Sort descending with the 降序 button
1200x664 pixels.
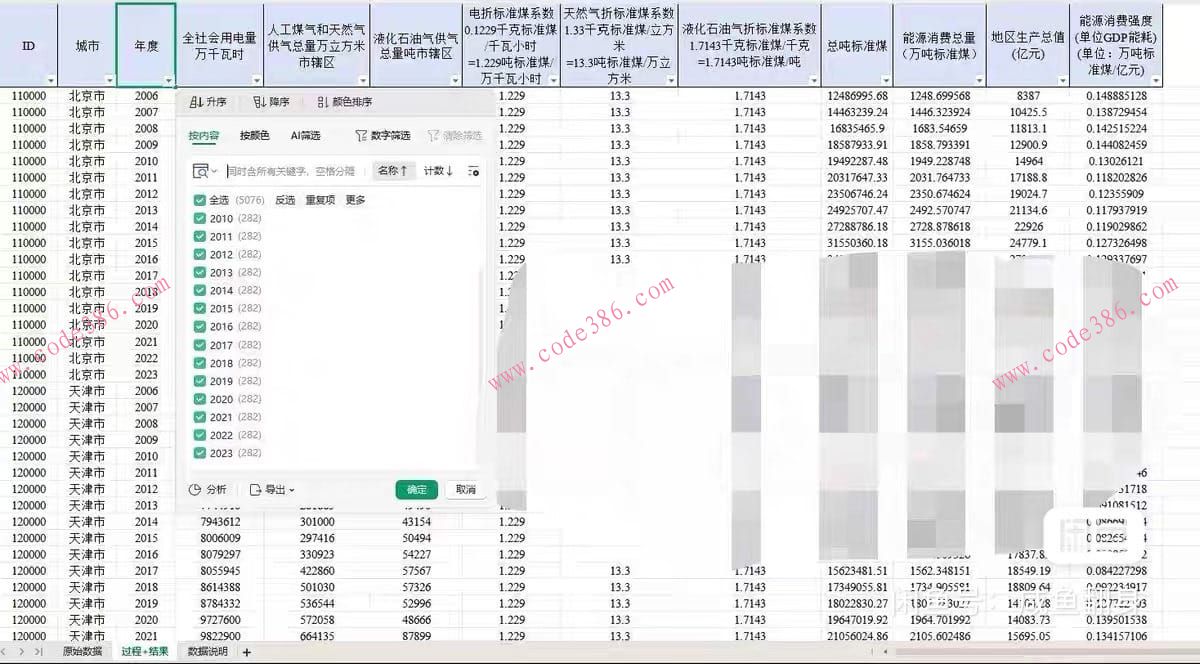(x=271, y=102)
